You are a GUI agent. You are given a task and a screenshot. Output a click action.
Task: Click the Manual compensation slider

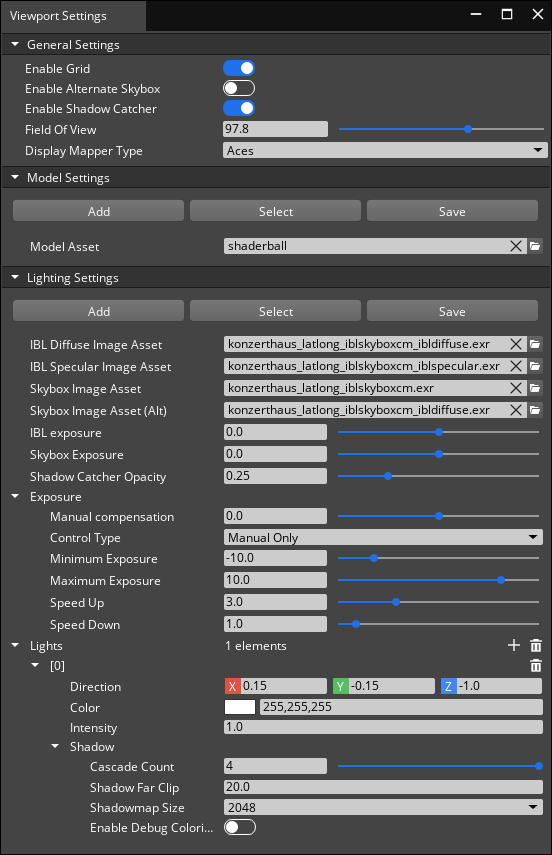(439, 516)
